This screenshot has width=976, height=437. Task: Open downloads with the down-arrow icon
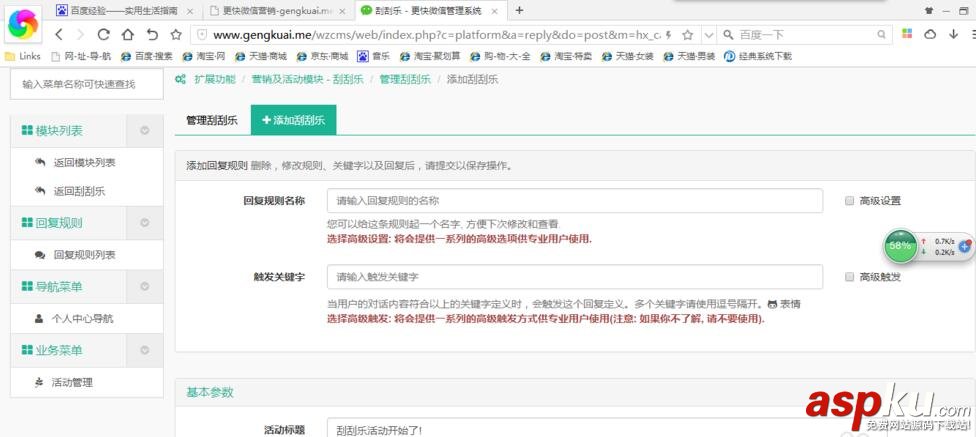(x=953, y=34)
